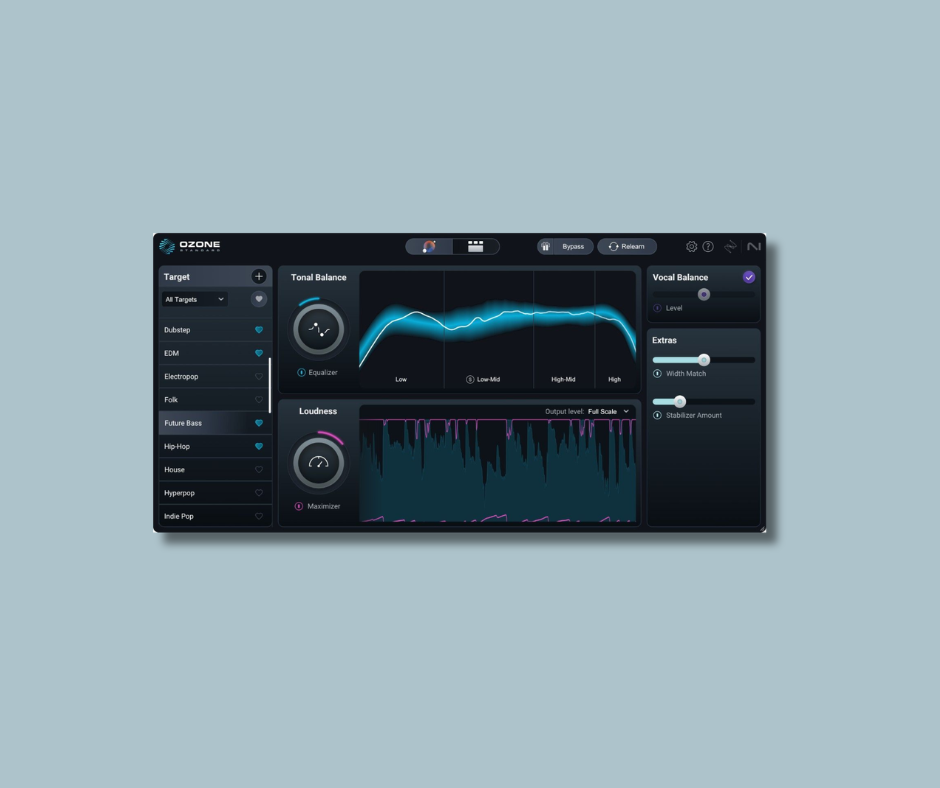Viewport: 940px width, 788px height.
Task: Switch to the modules detailed view
Action: (475, 246)
